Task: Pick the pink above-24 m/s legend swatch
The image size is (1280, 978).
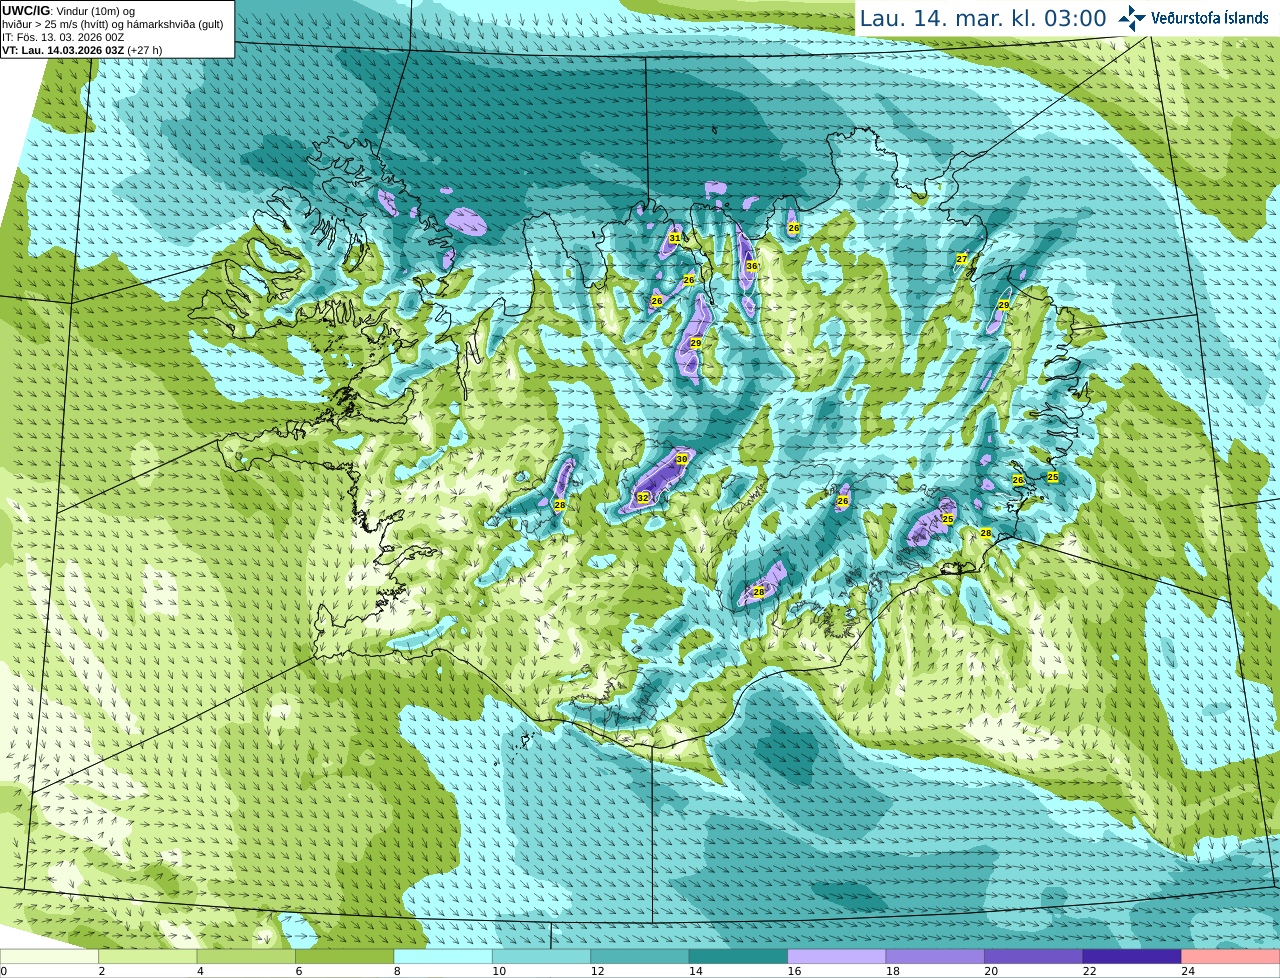Action: 1231,957
